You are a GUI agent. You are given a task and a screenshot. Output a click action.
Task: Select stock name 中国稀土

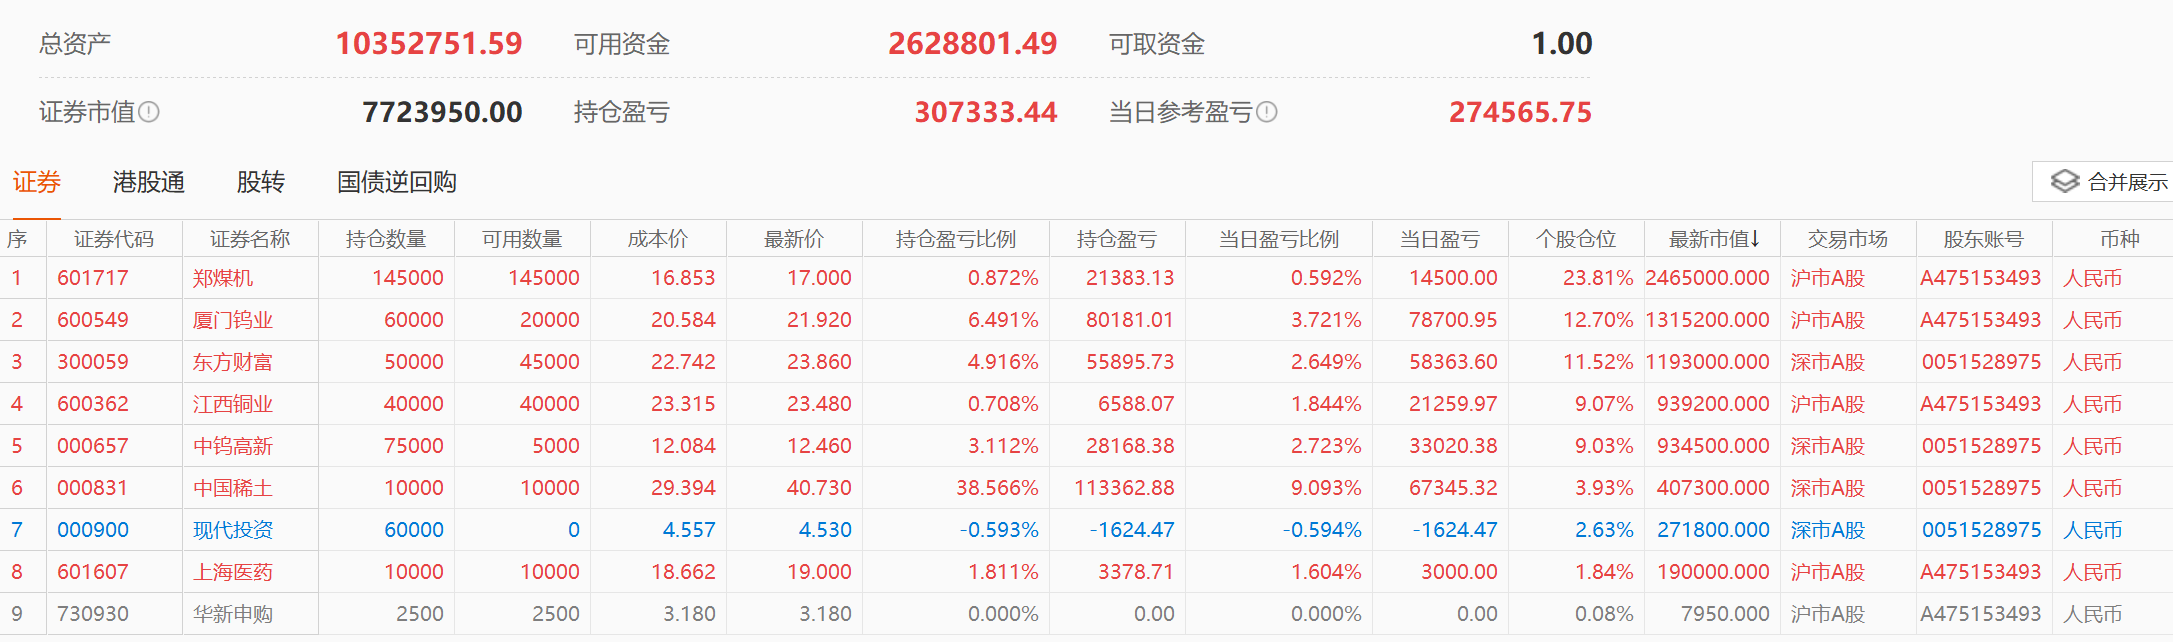[x=233, y=488]
